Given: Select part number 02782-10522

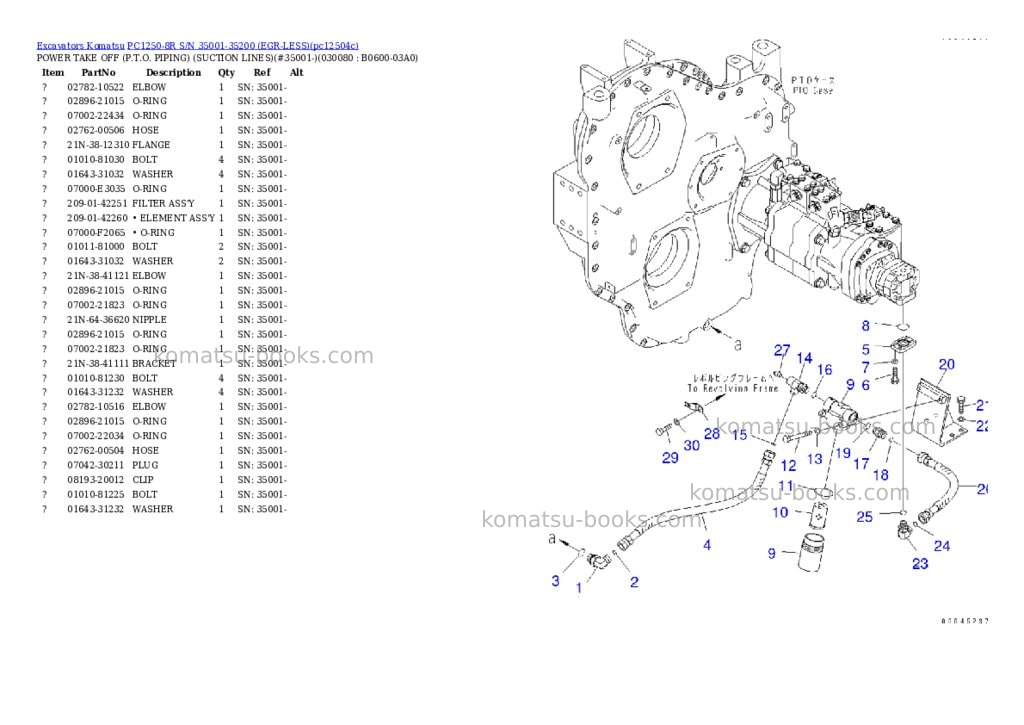Looking at the screenshot, I should [x=95, y=87].
